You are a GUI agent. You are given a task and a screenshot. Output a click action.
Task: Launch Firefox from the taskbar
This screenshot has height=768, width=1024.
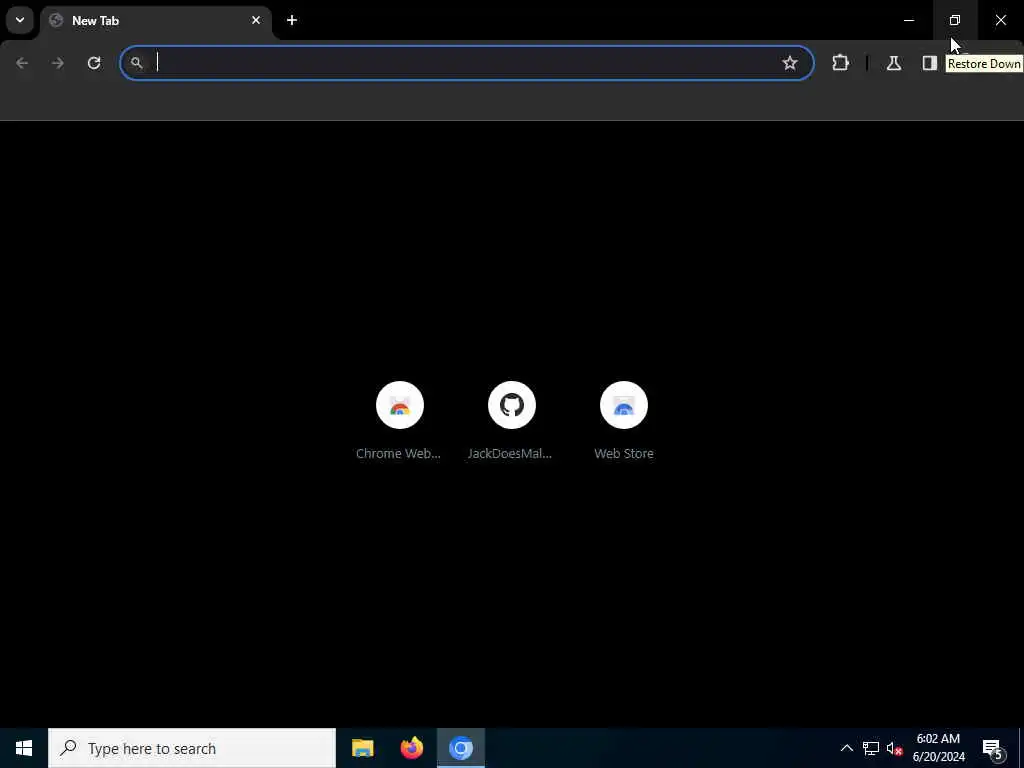[411, 748]
